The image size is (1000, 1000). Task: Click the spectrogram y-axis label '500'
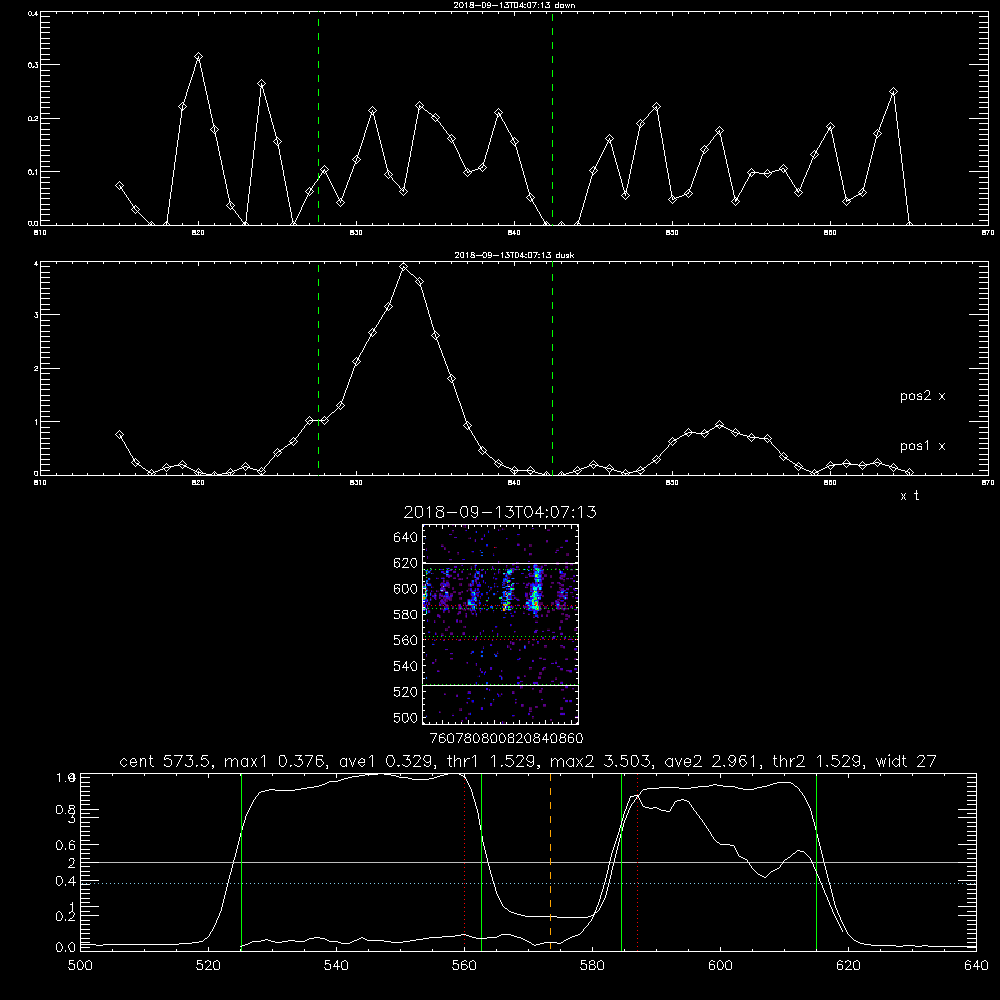click(406, 717)
